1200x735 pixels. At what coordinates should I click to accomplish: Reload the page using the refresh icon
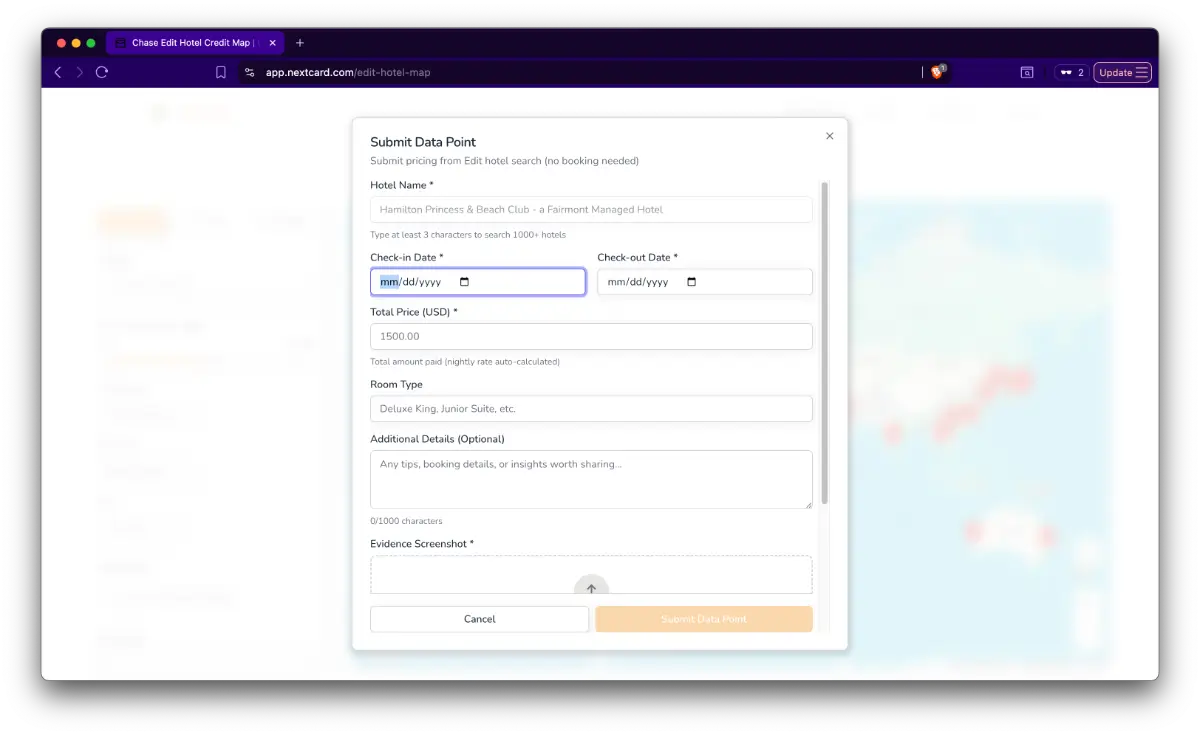(102, 72)
